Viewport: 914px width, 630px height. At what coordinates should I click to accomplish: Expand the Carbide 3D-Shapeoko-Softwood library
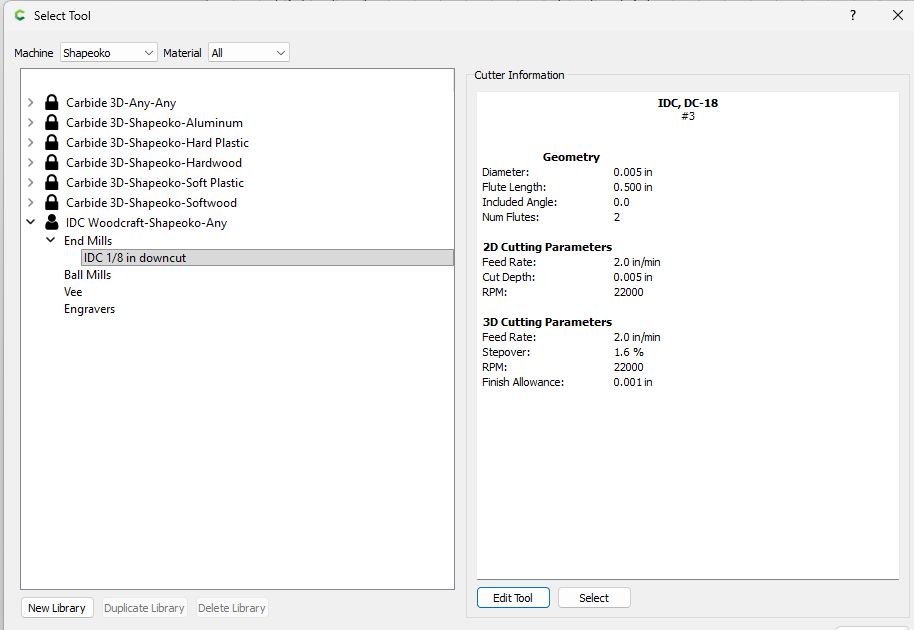pos(30,202)
